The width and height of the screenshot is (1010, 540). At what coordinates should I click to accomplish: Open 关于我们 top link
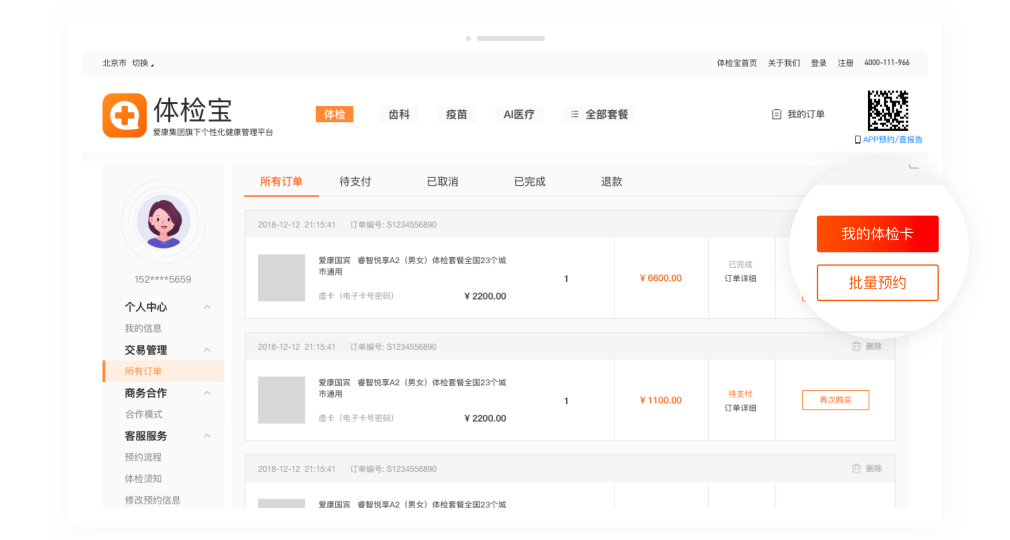784,63
